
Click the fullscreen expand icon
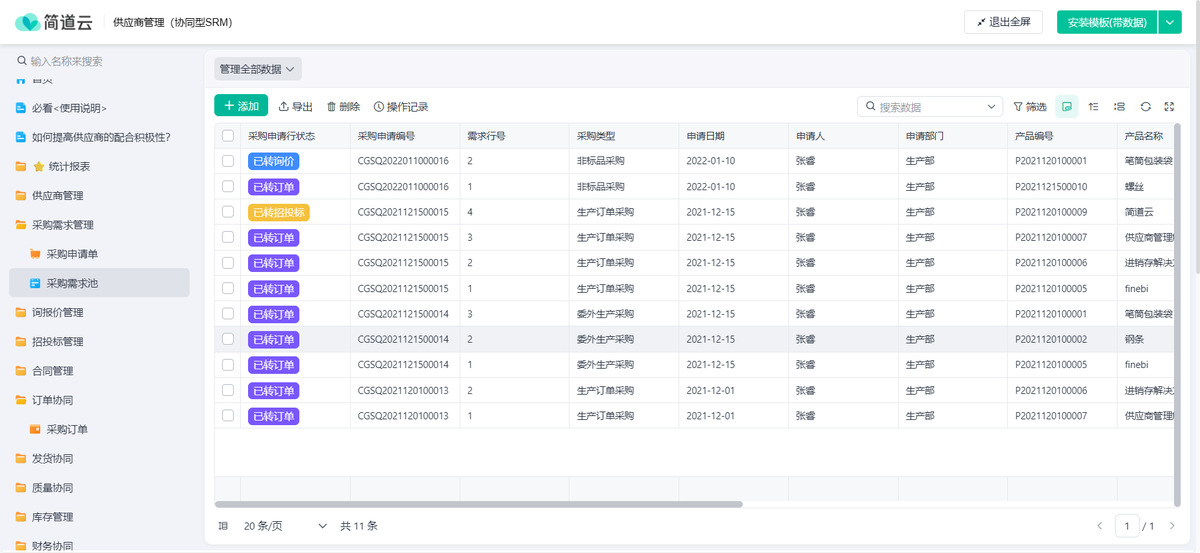click(x=1170, y=106)
